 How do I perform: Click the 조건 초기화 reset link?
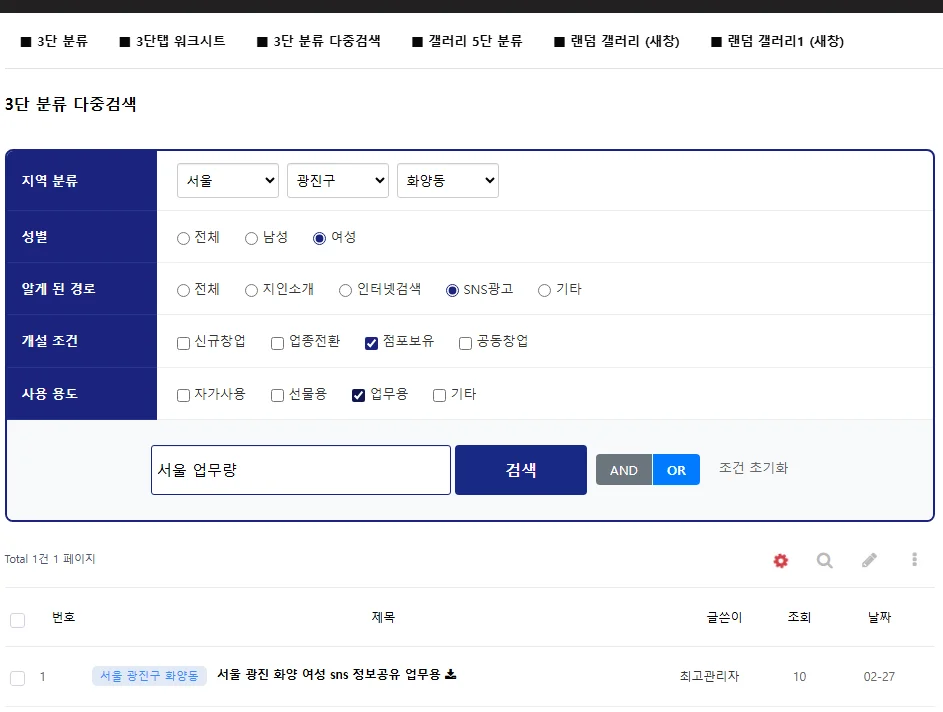(754, 468)
